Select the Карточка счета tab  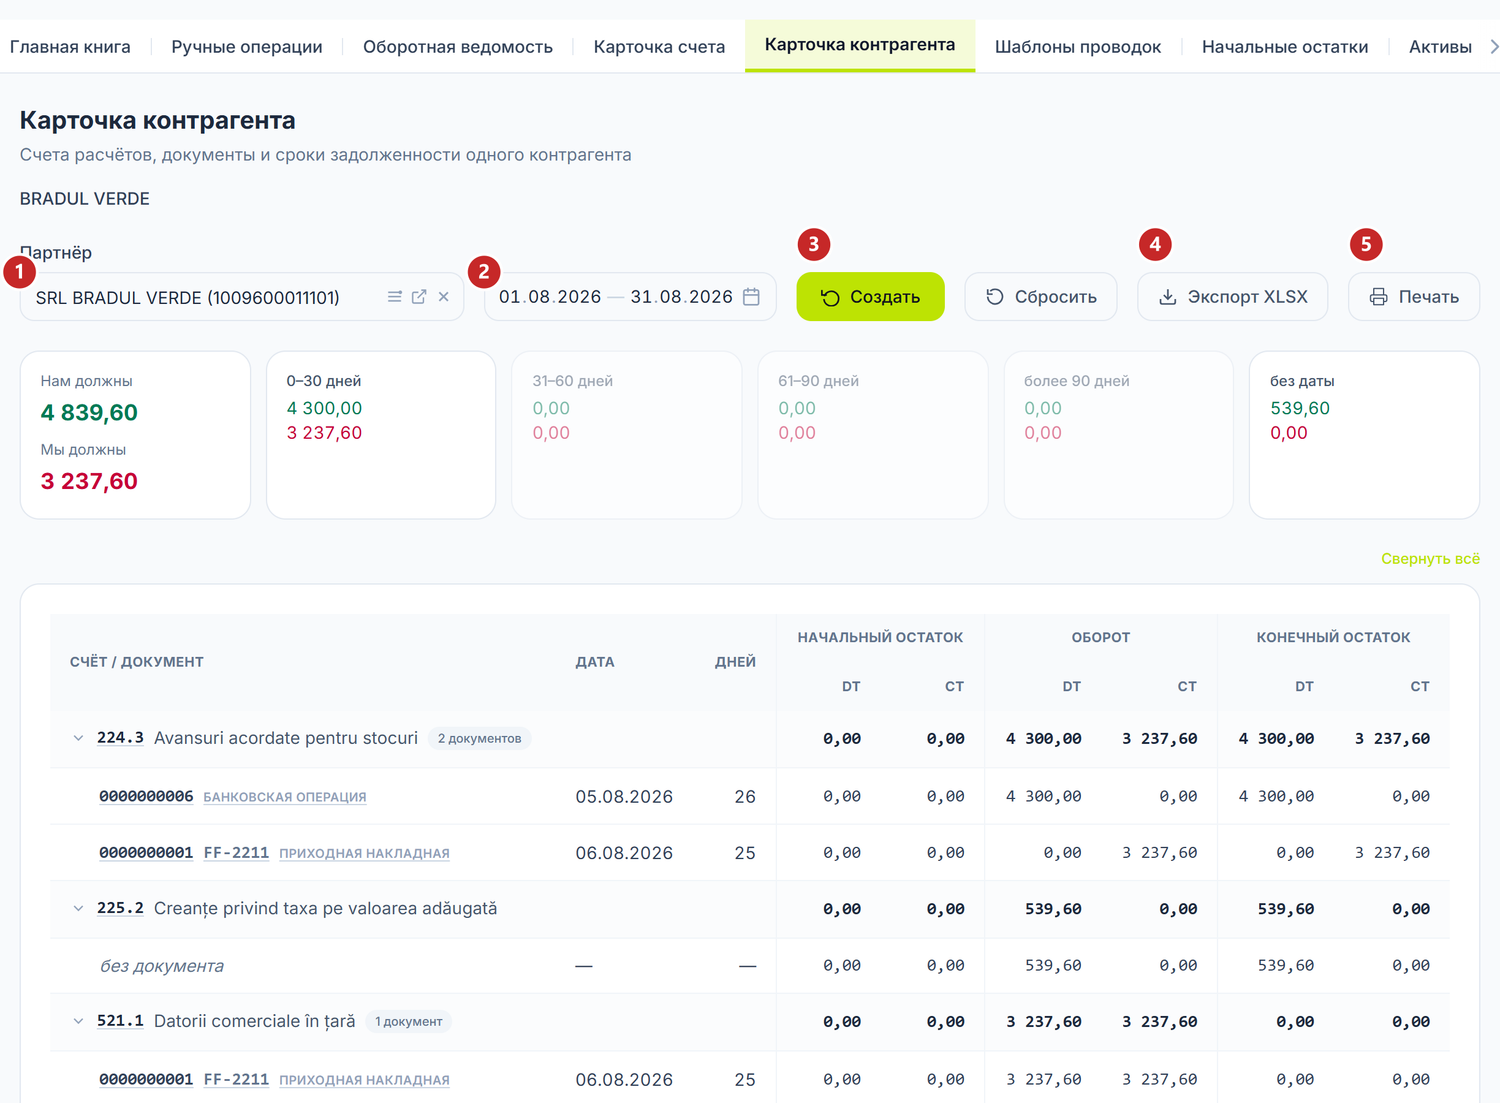point(659,47)
